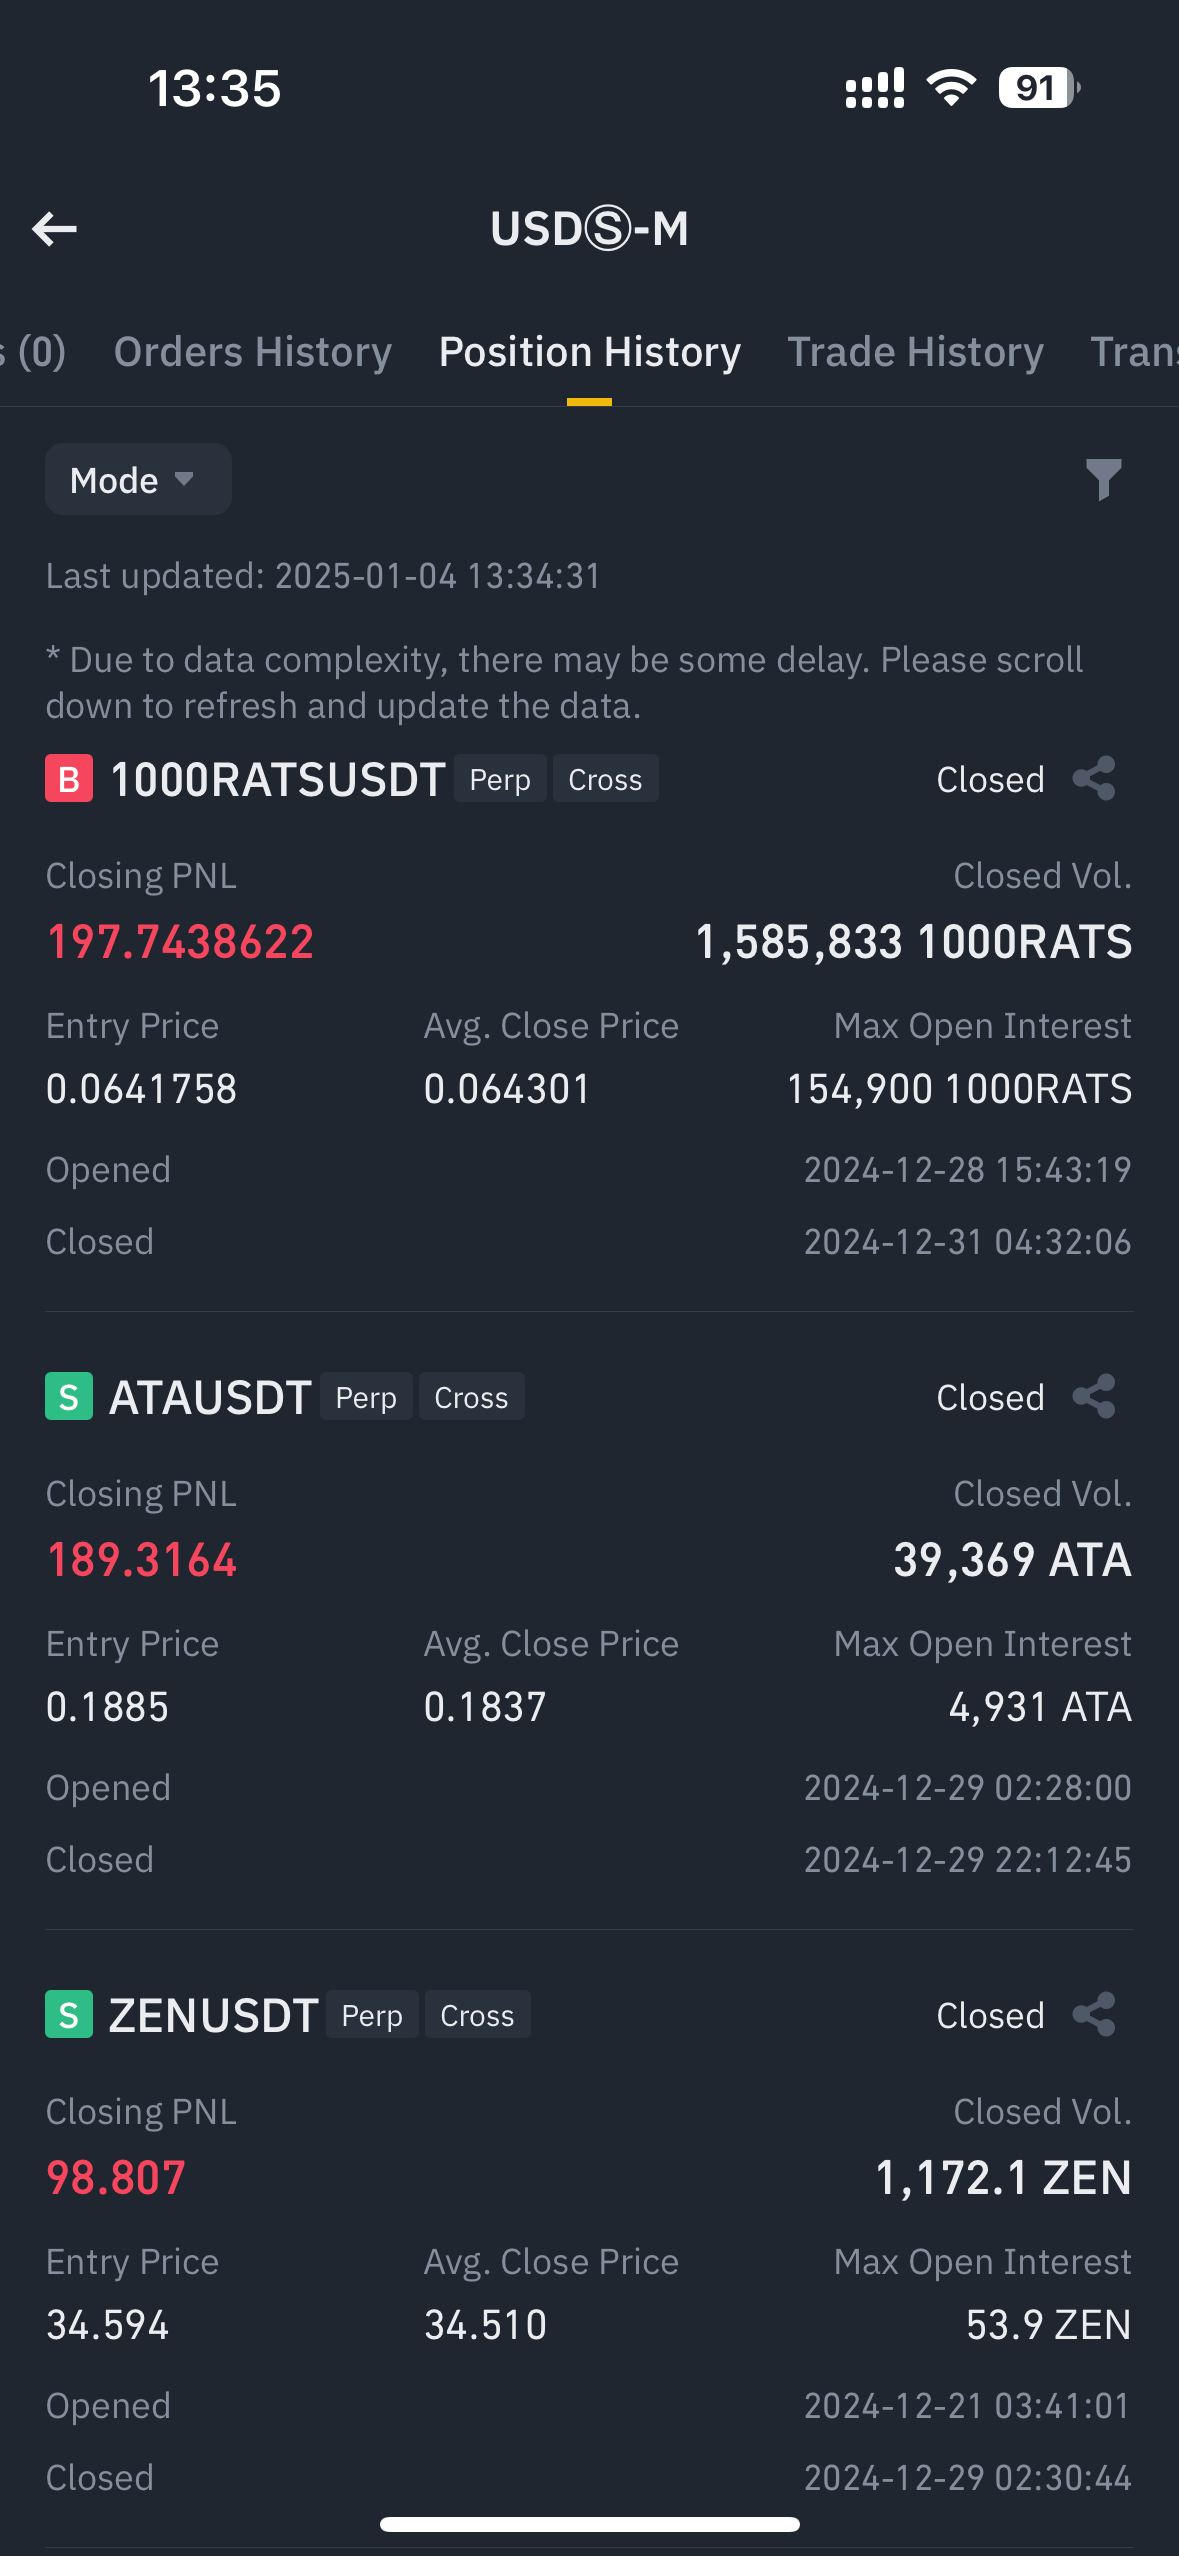Image resolution: width=1179 pixels, height=2556 pixels.
Task: Open the ZENUSDT symbol name
Action: [x=213, y=2016]
